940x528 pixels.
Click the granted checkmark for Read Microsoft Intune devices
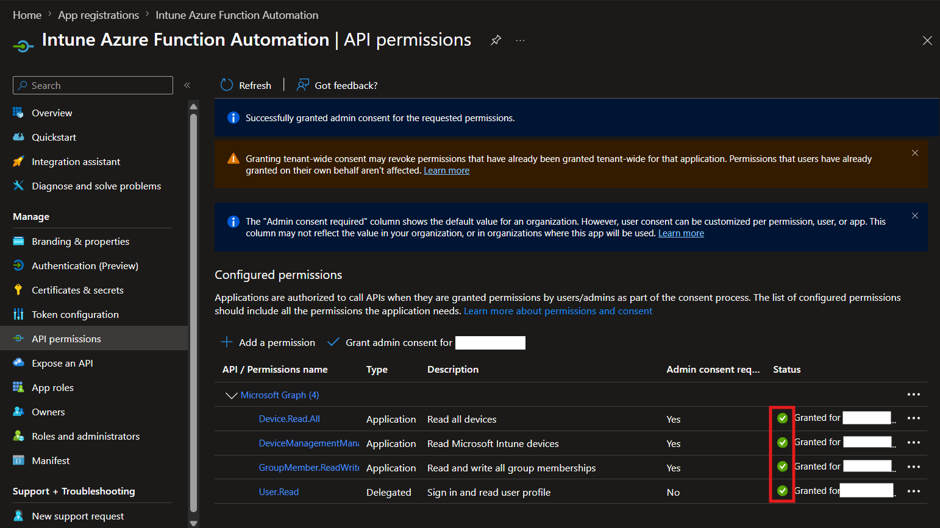click(782, 442)
